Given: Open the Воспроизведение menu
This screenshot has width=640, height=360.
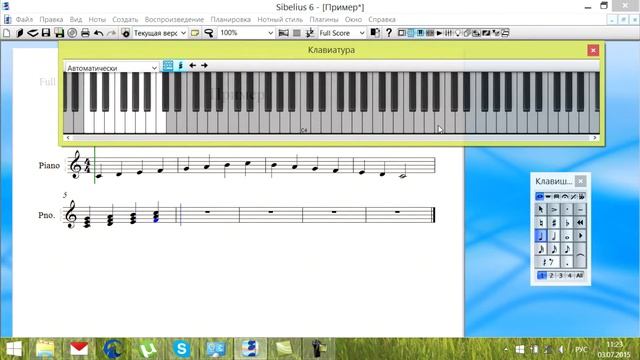Looking at the screenshot, I should [174, 19].
